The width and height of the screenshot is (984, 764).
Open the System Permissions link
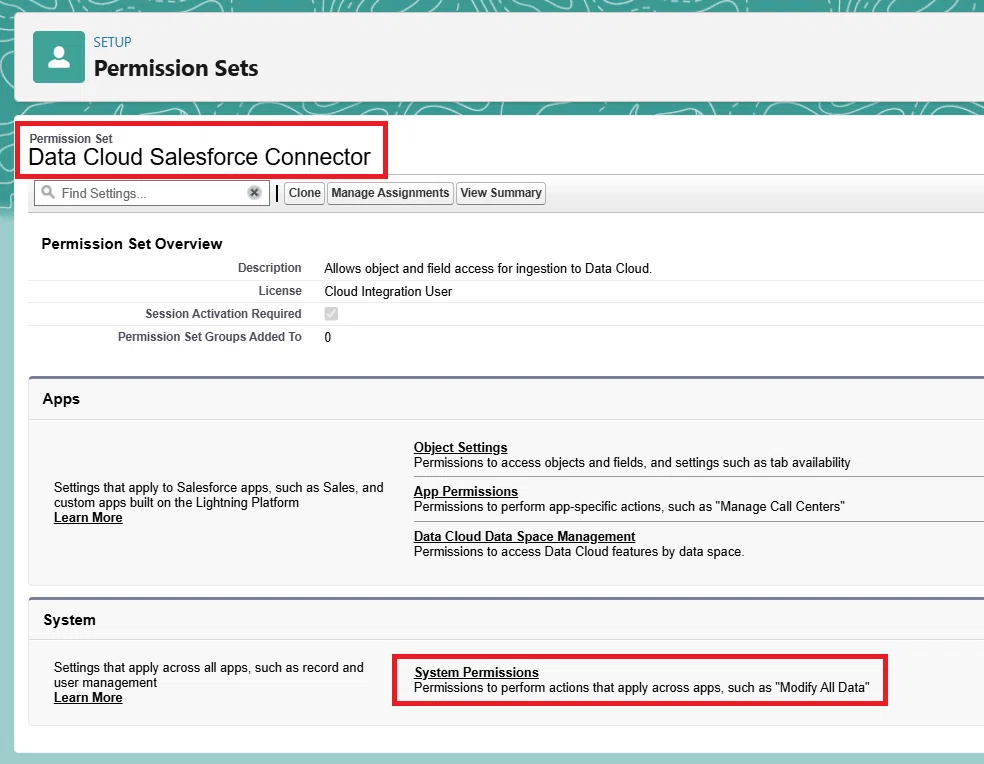point(476,672)
